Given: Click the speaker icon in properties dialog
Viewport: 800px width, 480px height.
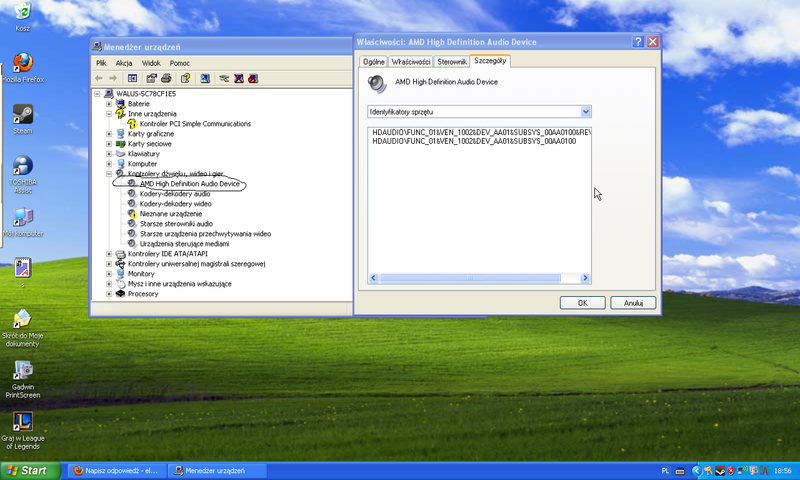Looking at the screenshot, I should point(377,84).
